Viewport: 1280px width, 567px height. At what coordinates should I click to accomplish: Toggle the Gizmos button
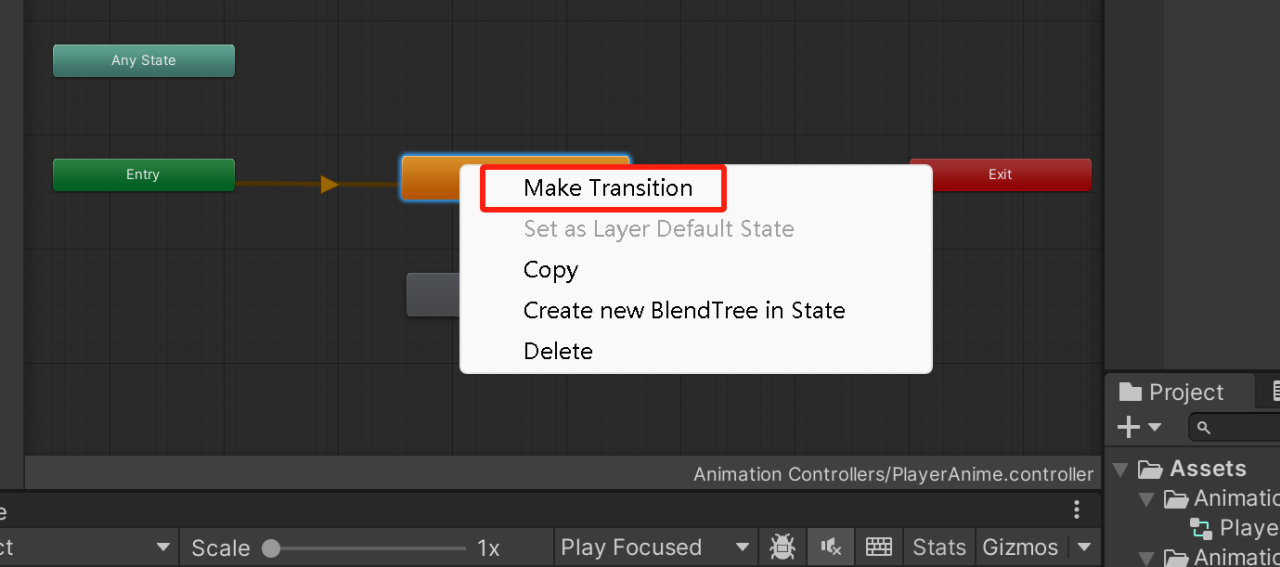[1020, 548]
